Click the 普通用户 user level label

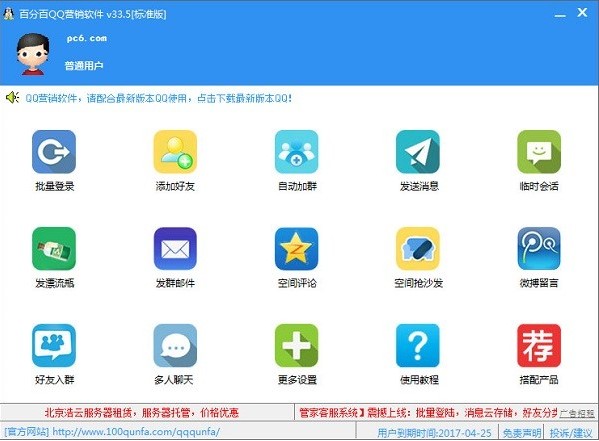[x=84, y=66]
